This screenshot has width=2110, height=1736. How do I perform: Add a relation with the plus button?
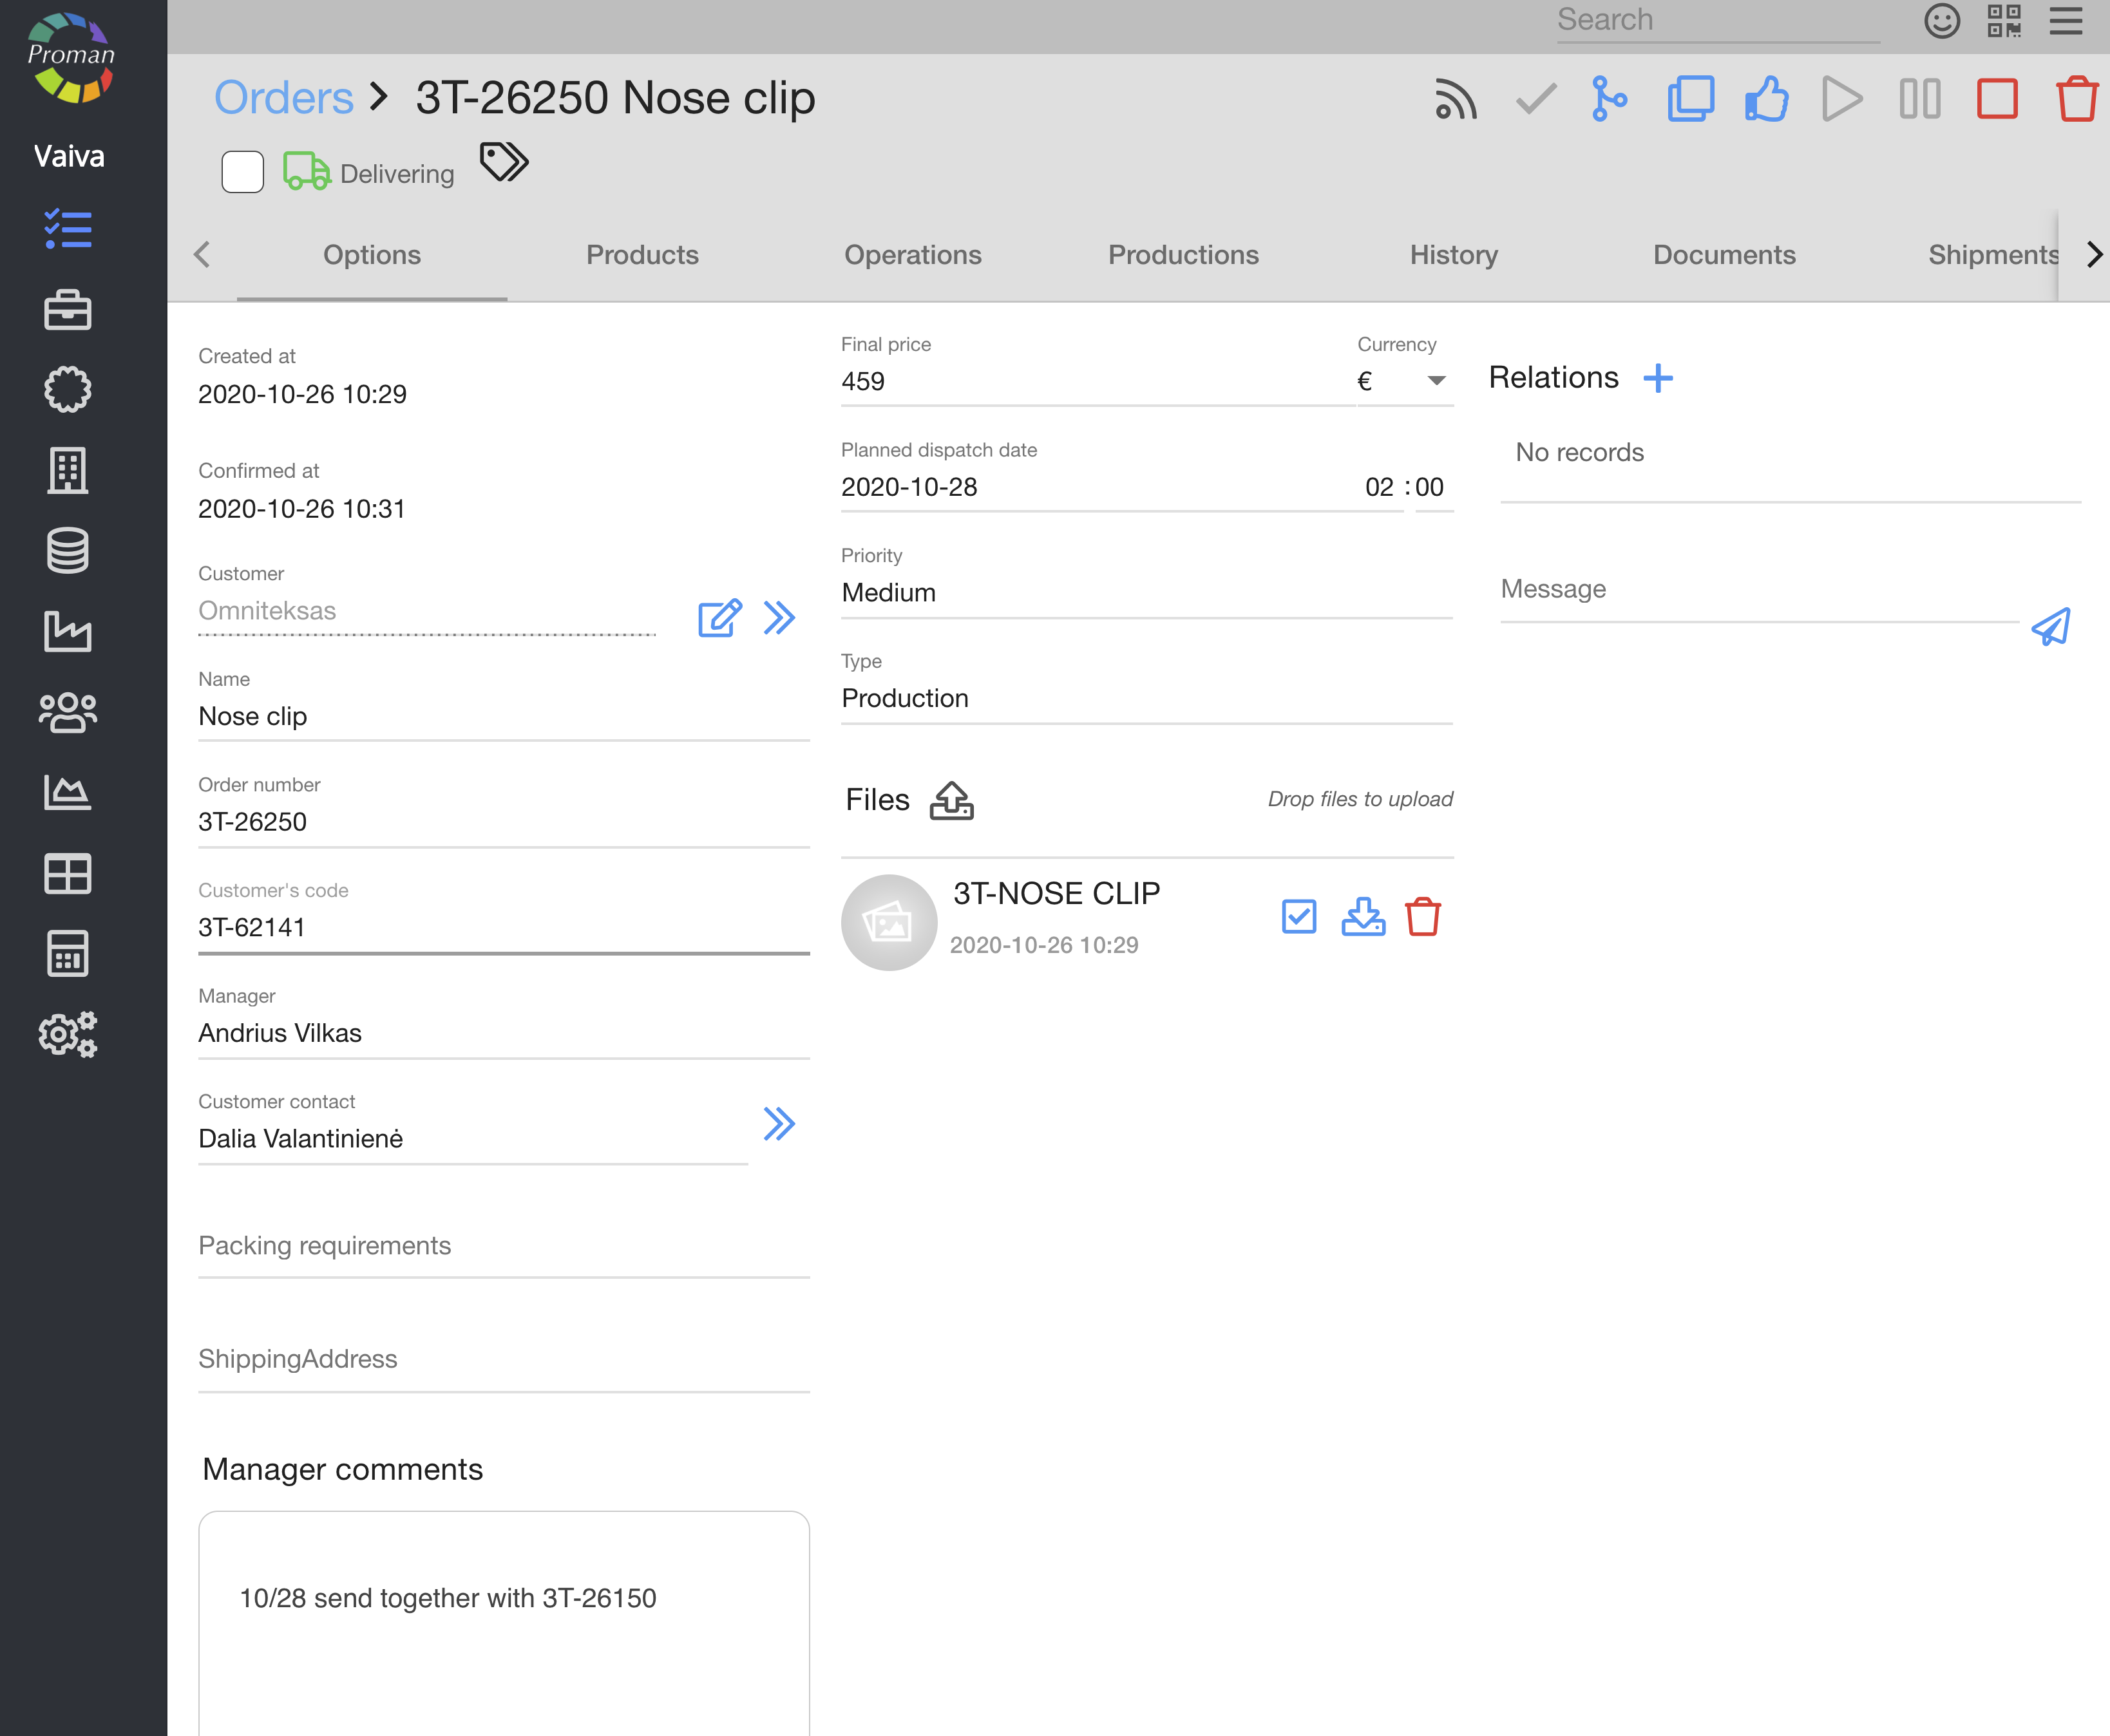click(1657, 378)
